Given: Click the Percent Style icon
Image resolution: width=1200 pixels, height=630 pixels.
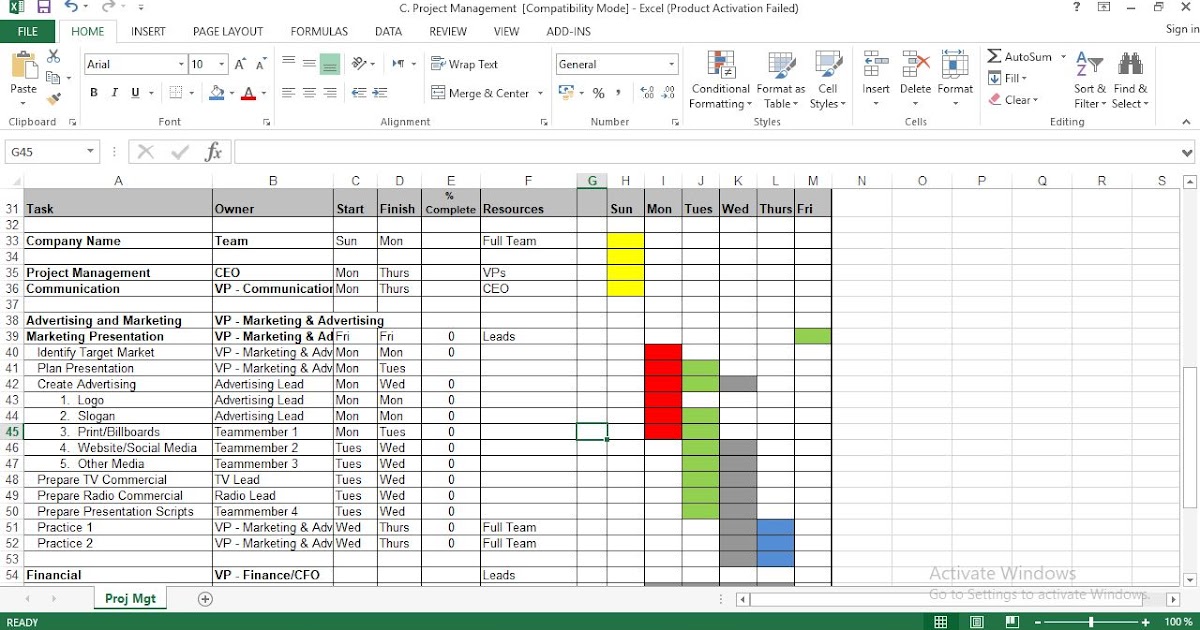Looking at the screenshot, I should coord(597,92).
